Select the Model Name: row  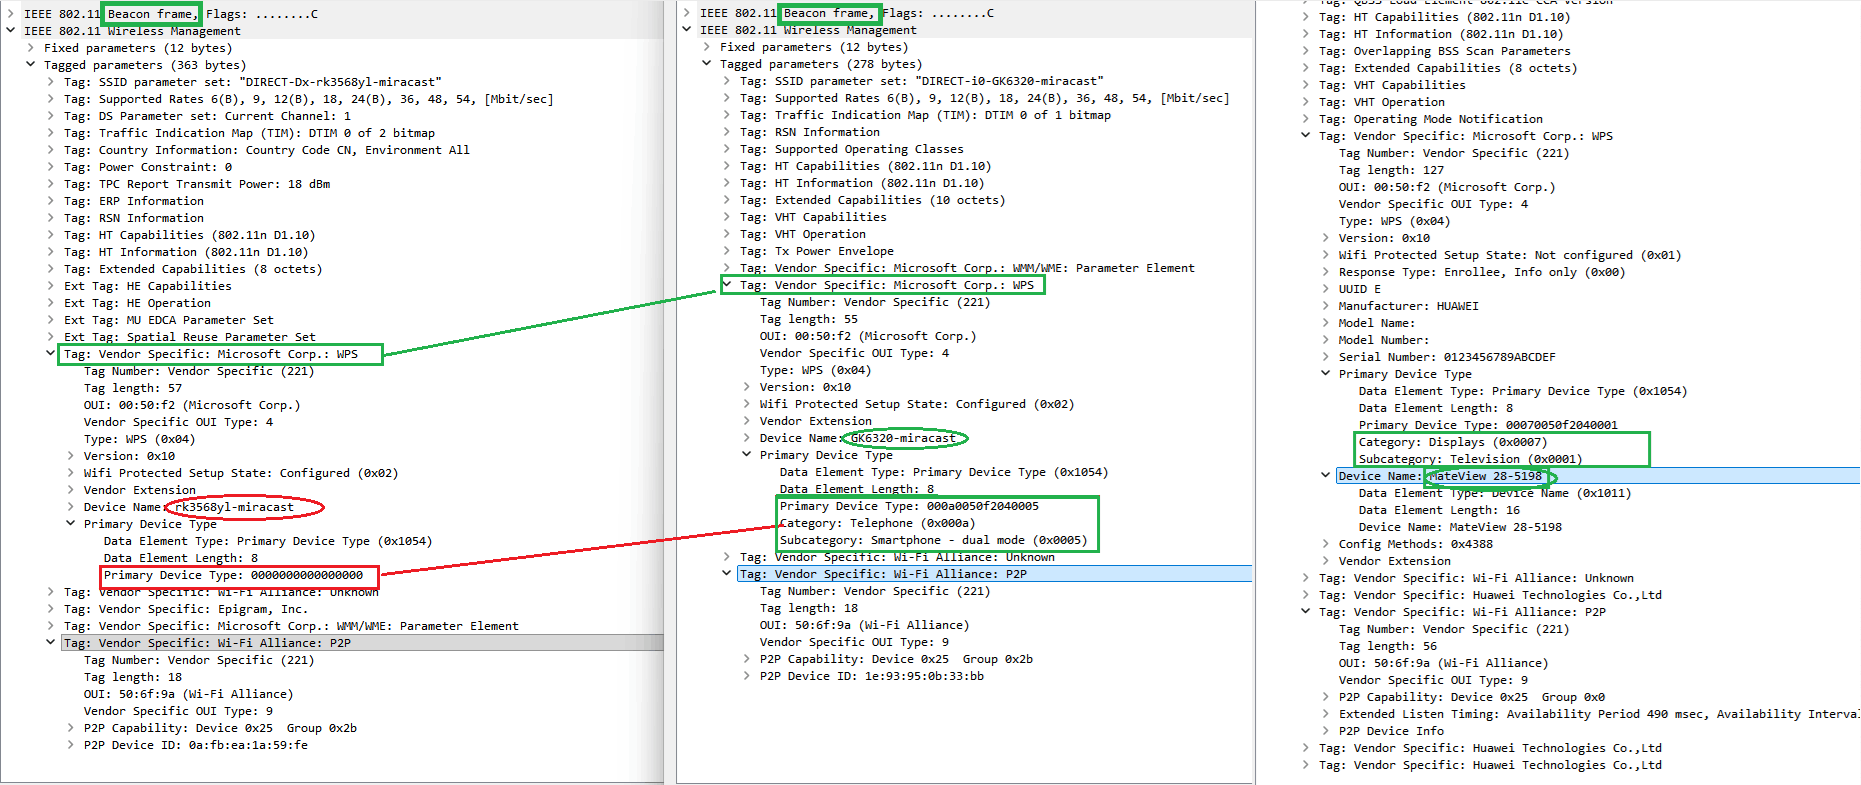(x=1377, y=323)
